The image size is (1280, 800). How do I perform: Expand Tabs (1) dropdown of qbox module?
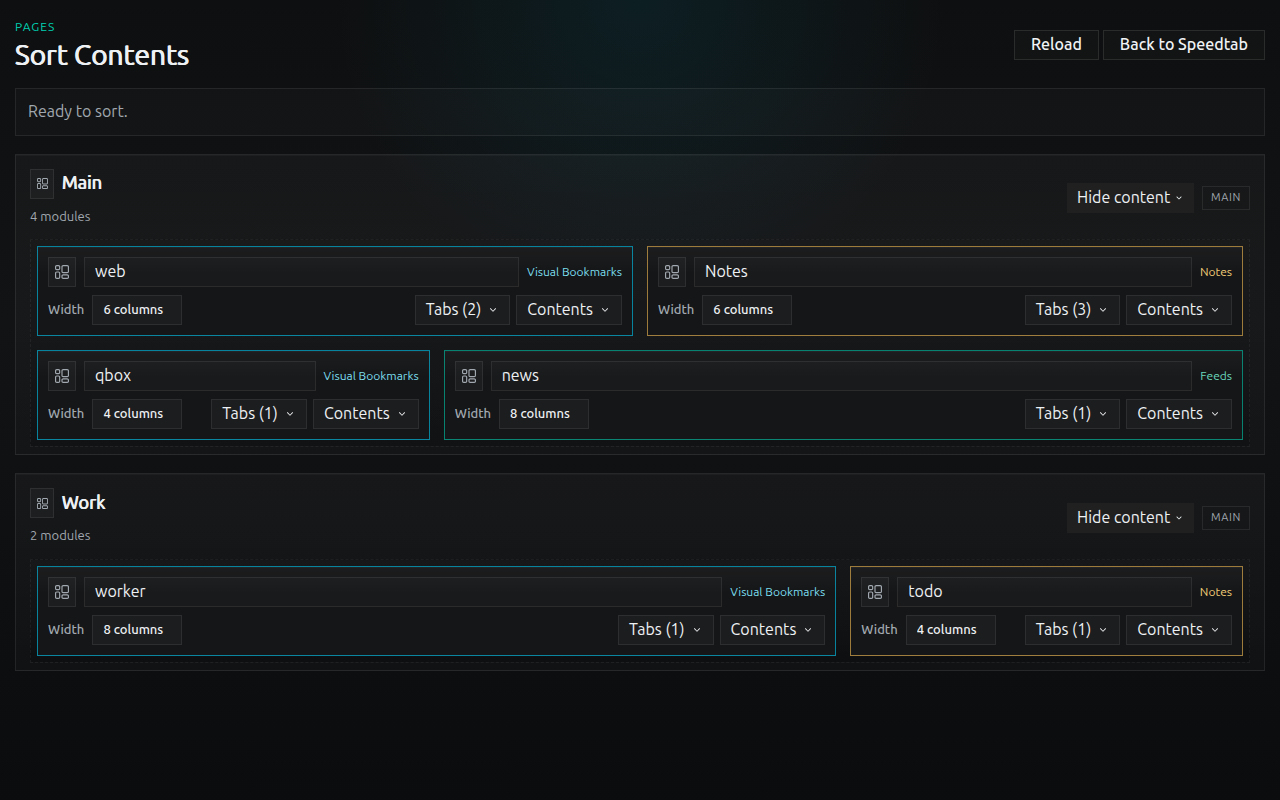(x=259, y=414)
